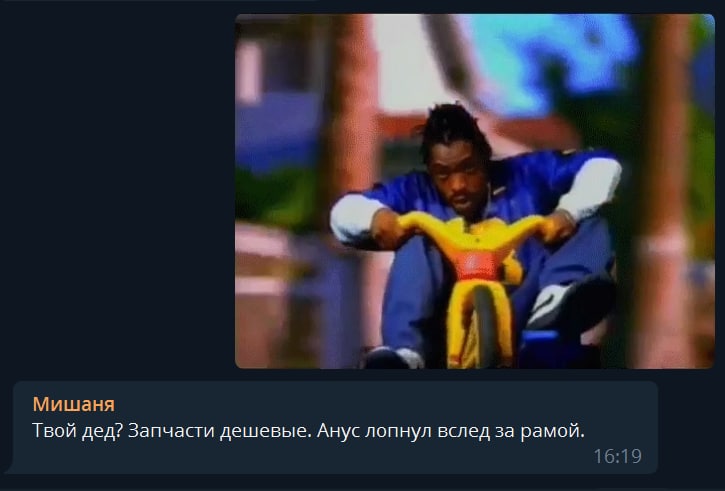
Task: Click the yellow tricycle handlebars in the GIF
Action: pos(474,228)
